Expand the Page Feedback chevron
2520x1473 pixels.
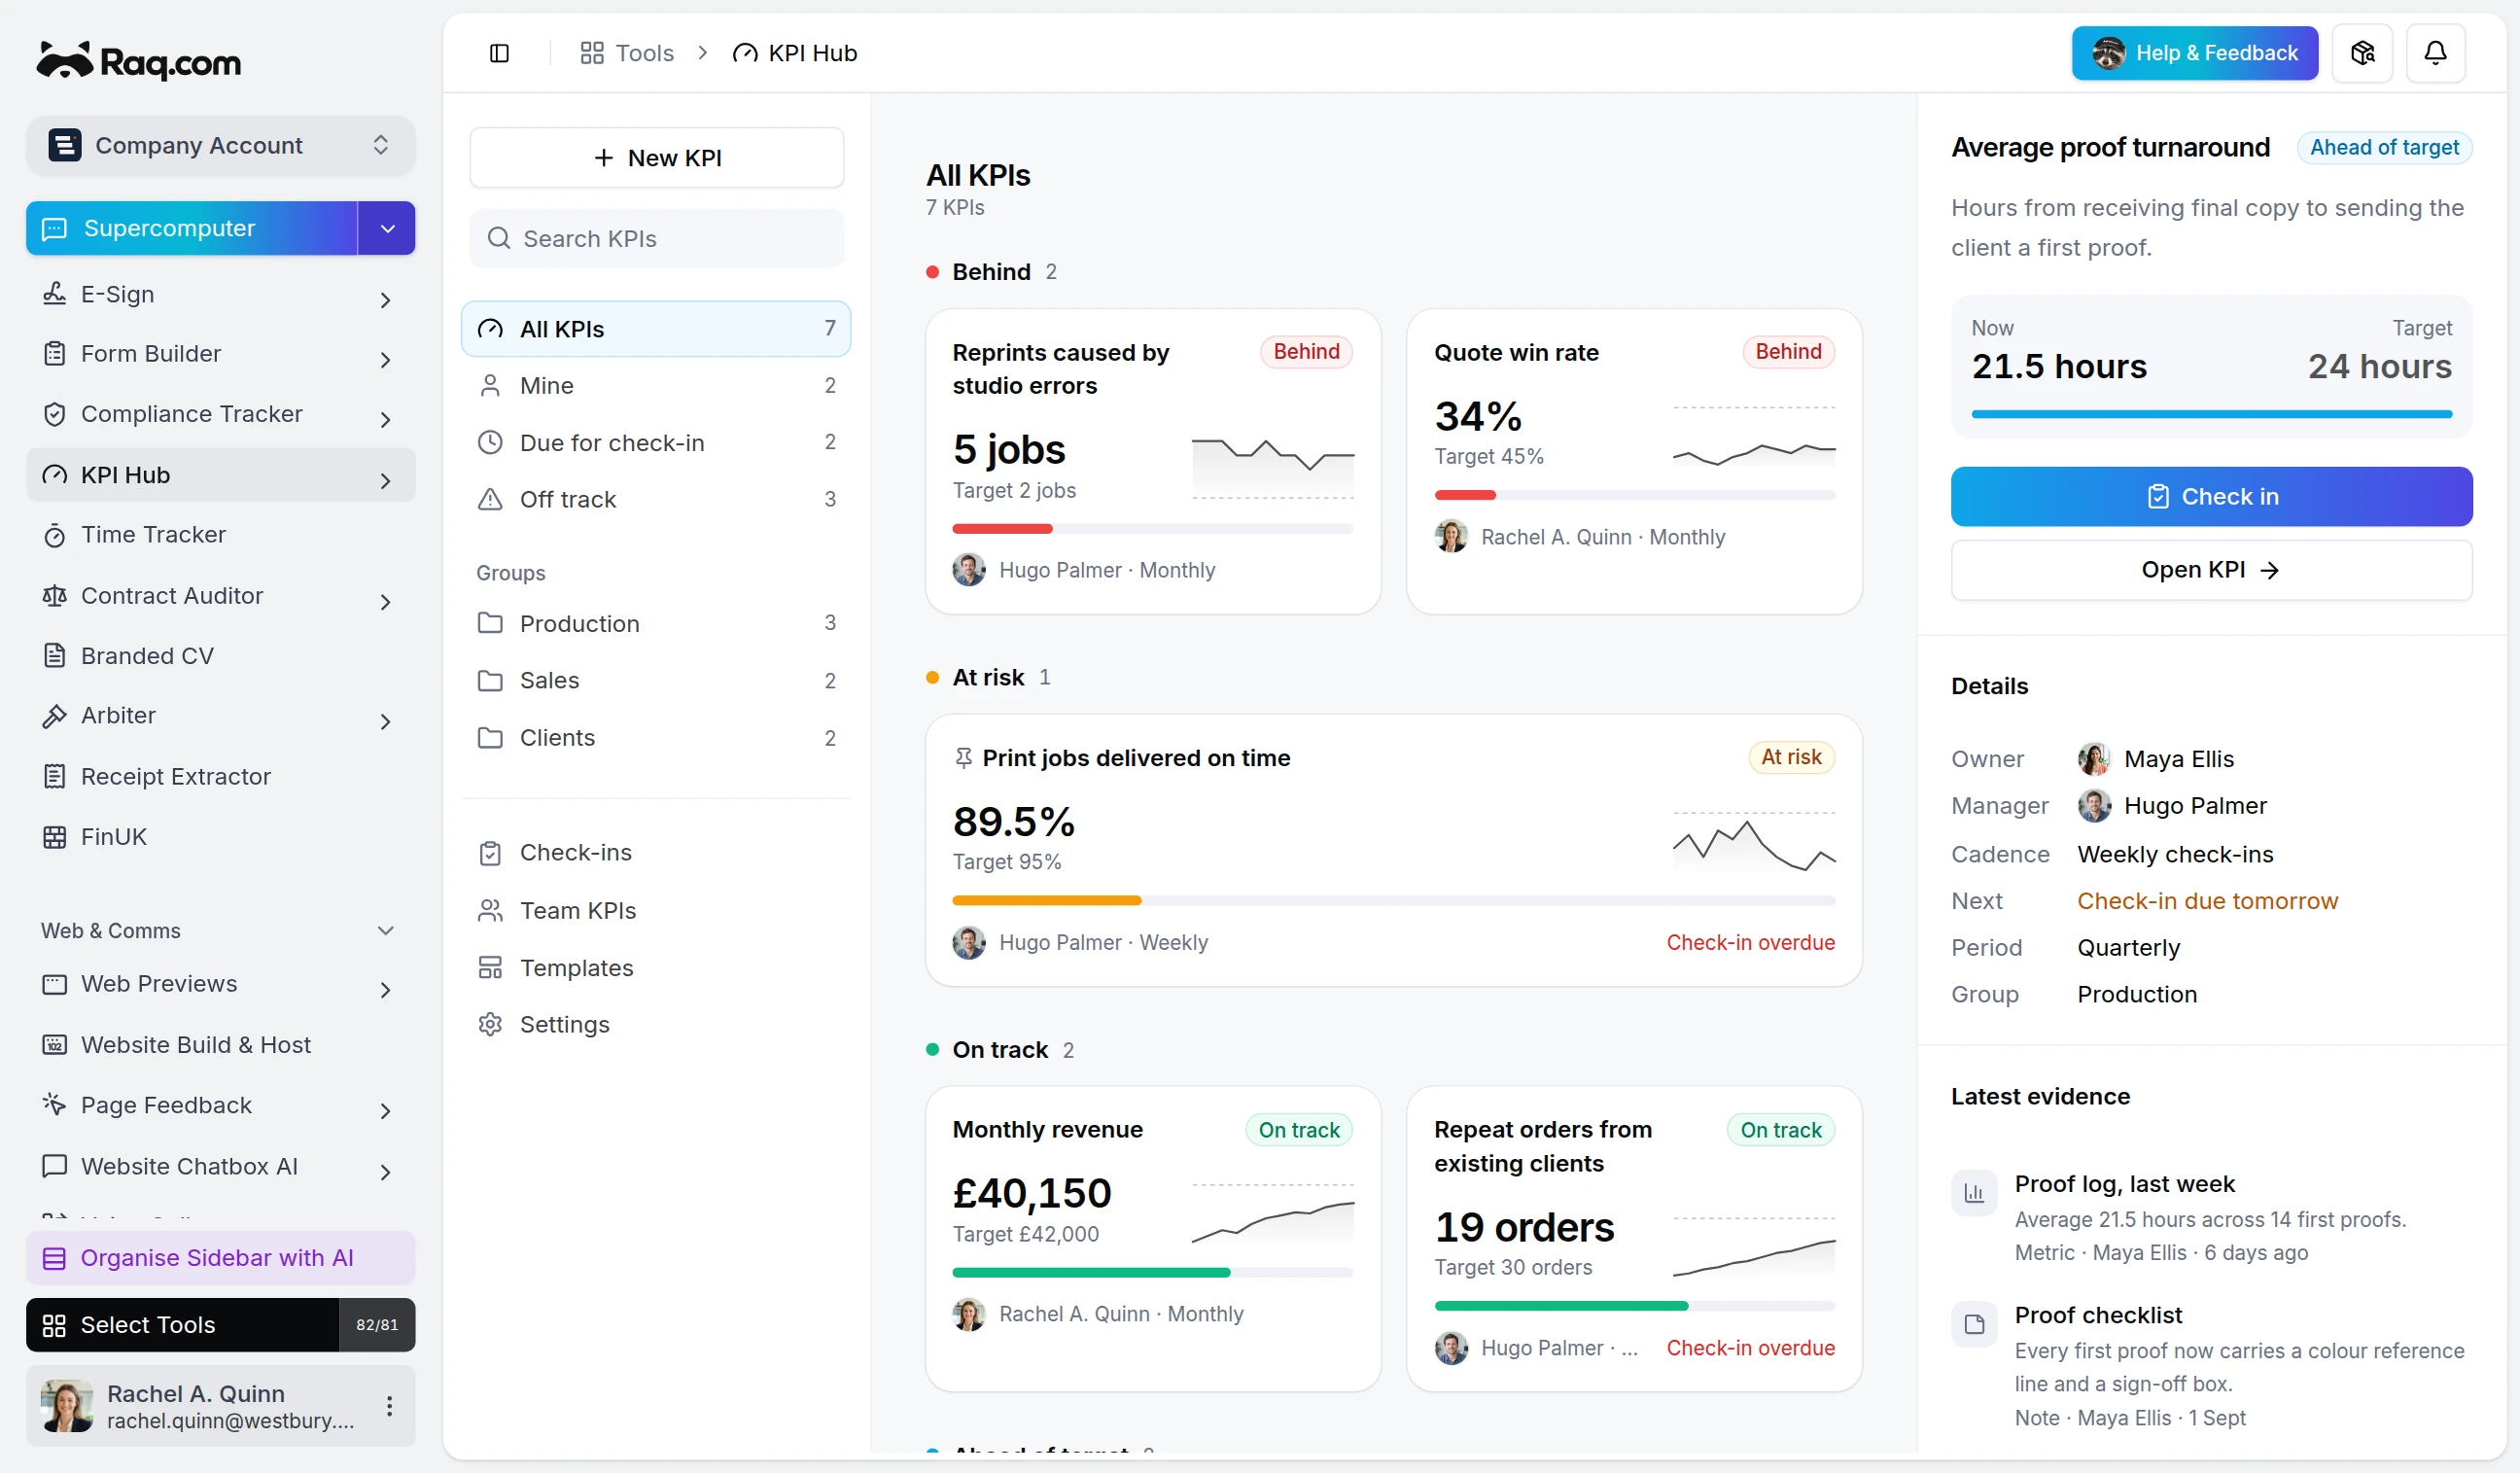pyautogui.click(x=385, y=1111)
